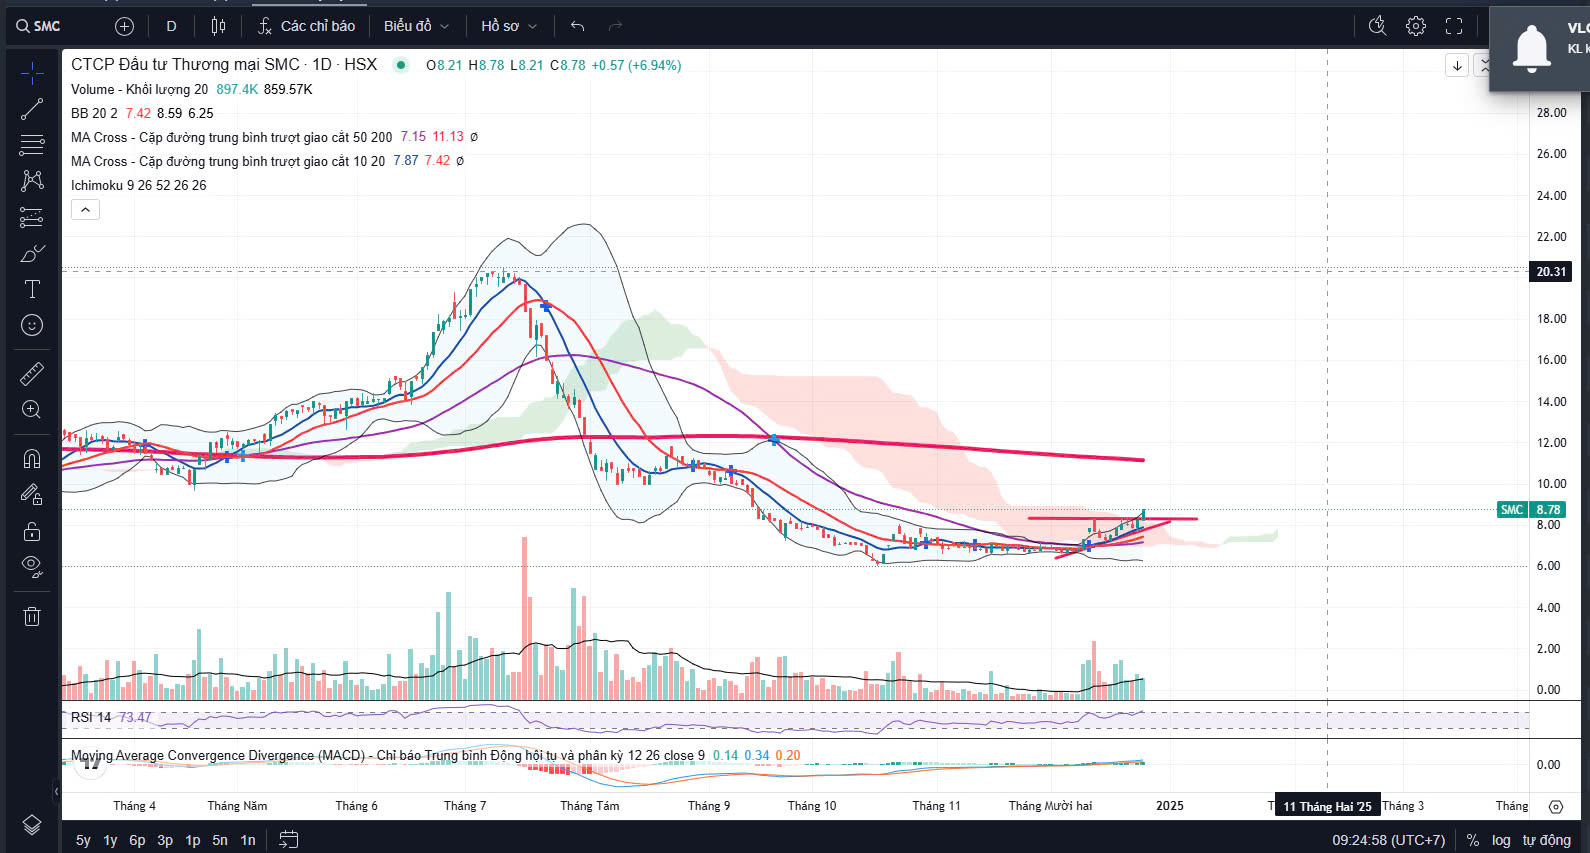Select the Volume - Khối lượng 20 legend

click(139, 89)
